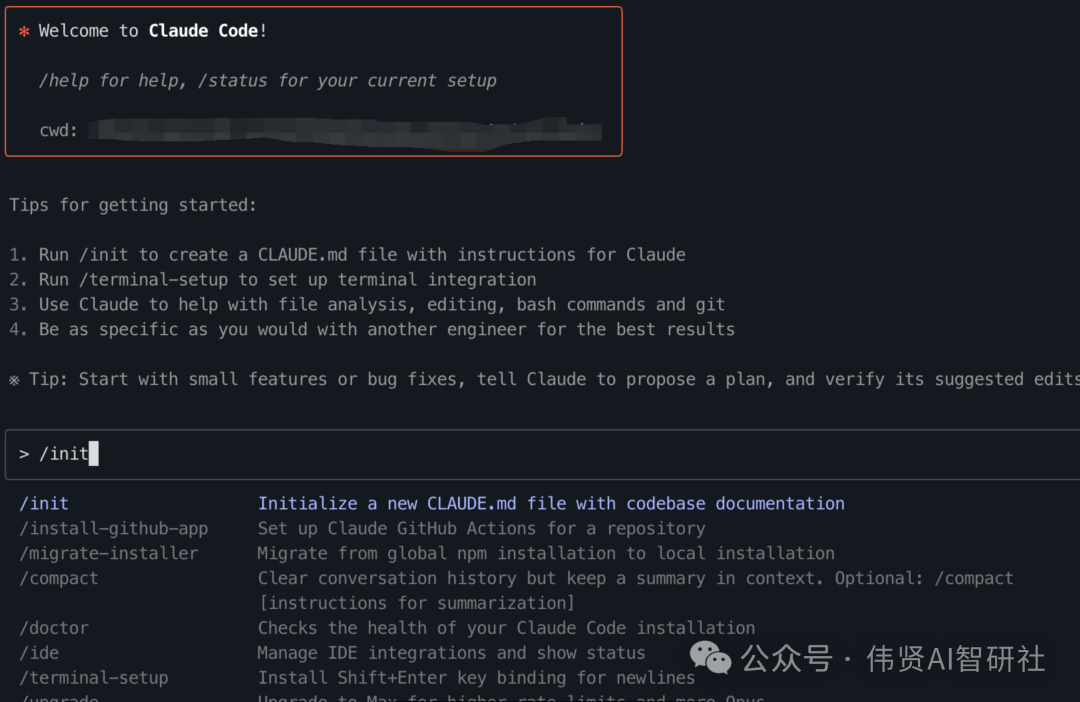1080x702 pixels.
Task: Select the /ide command suggestion
Action: tap(39, 653)
